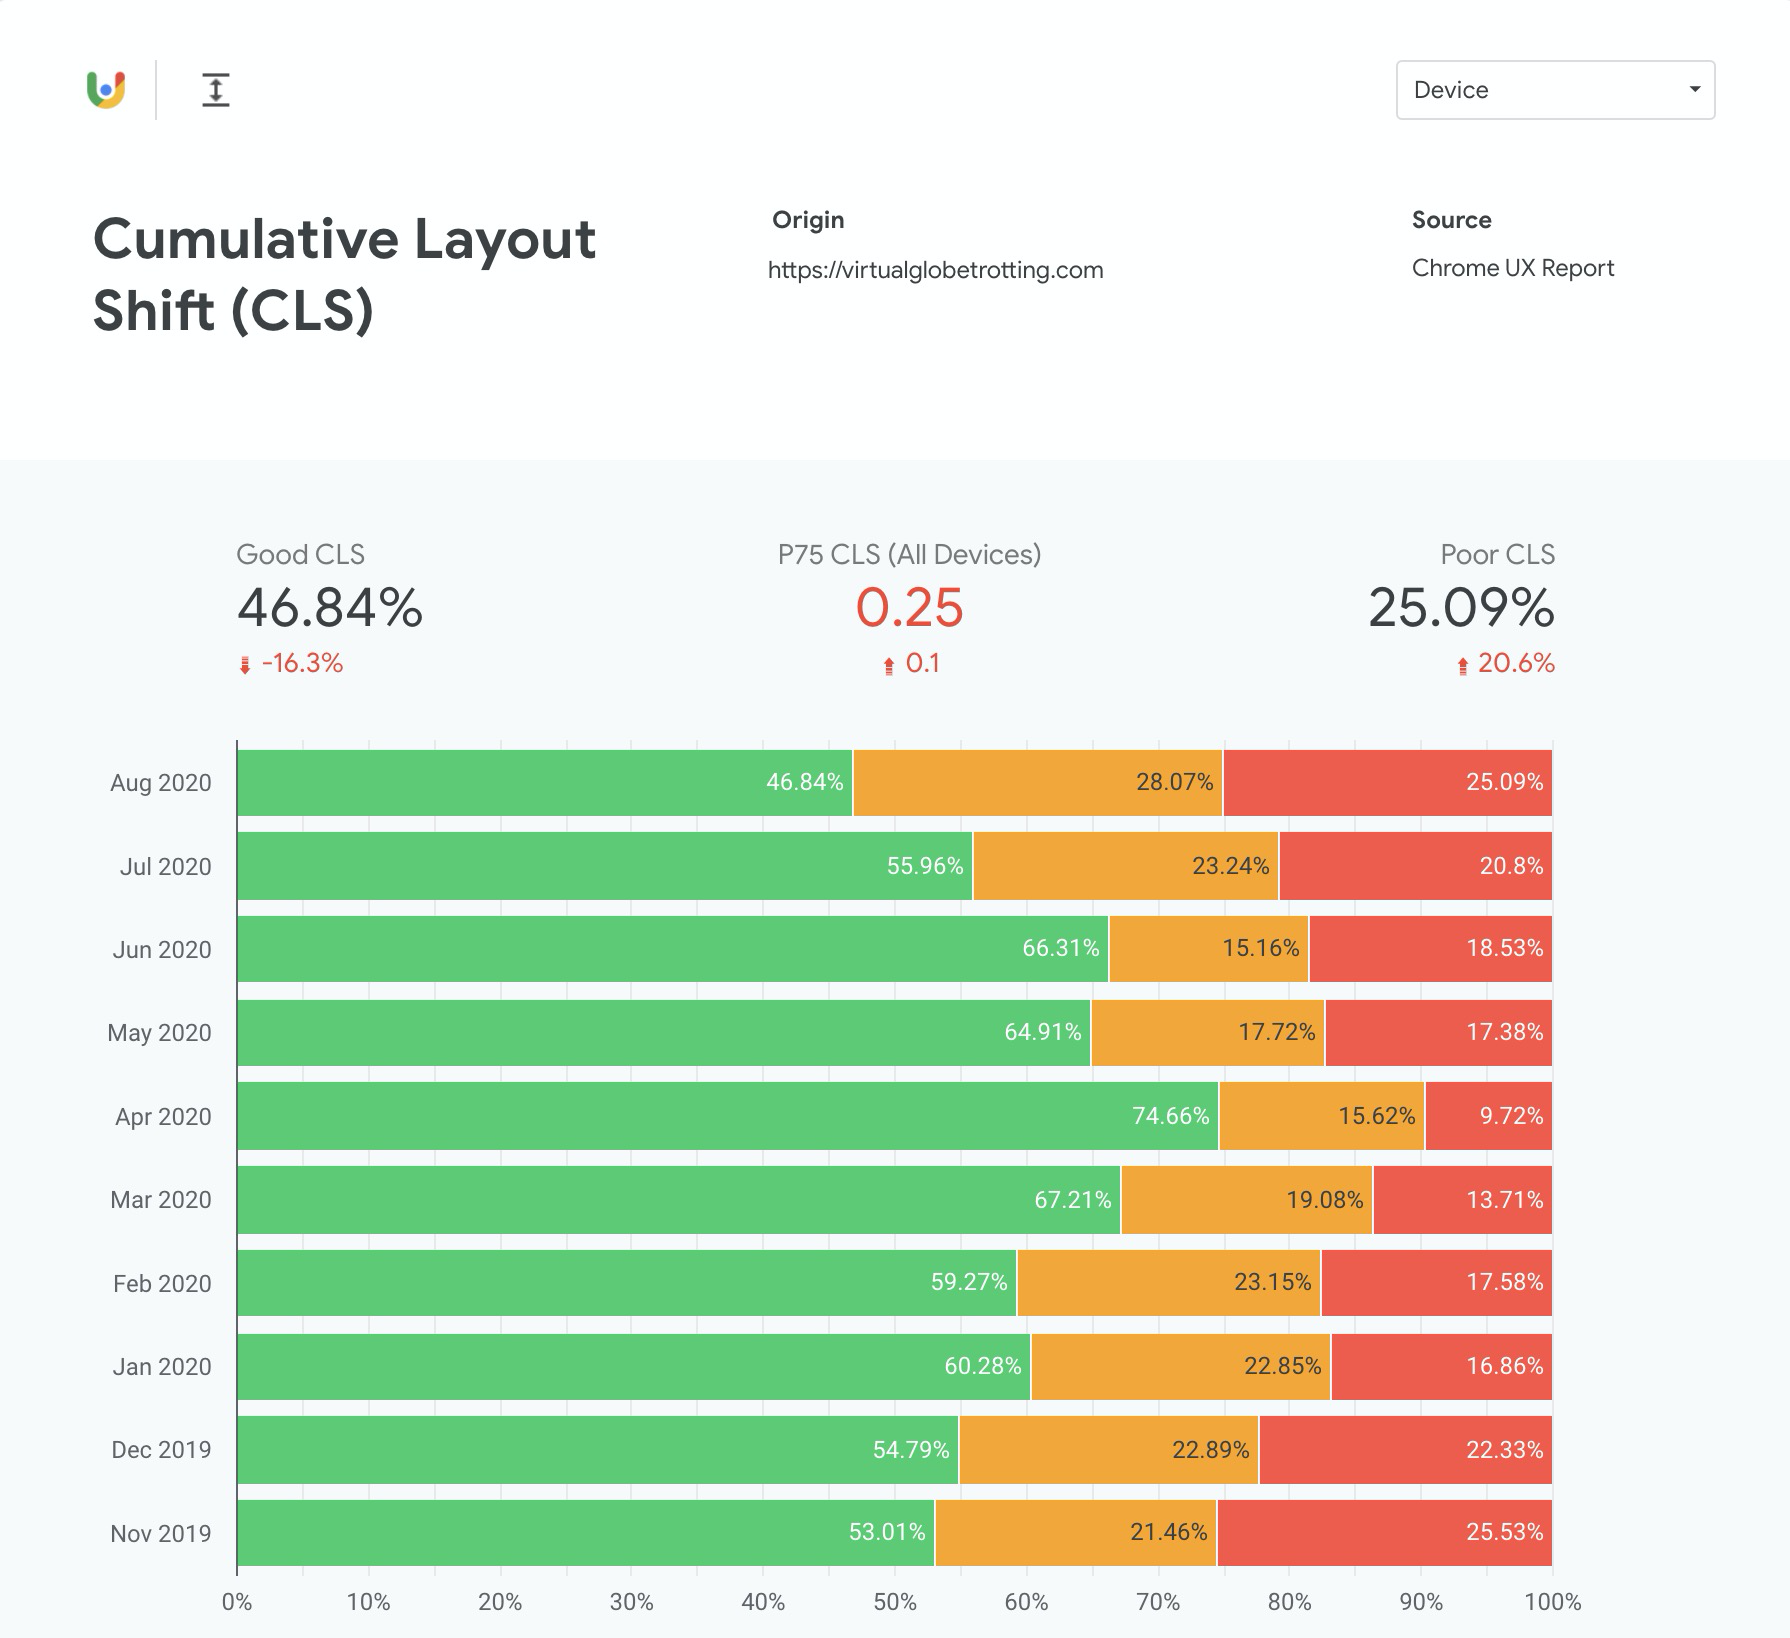
Task: Select the Dec 2019 red bar 22.33%
Action: [1406, 1449]
